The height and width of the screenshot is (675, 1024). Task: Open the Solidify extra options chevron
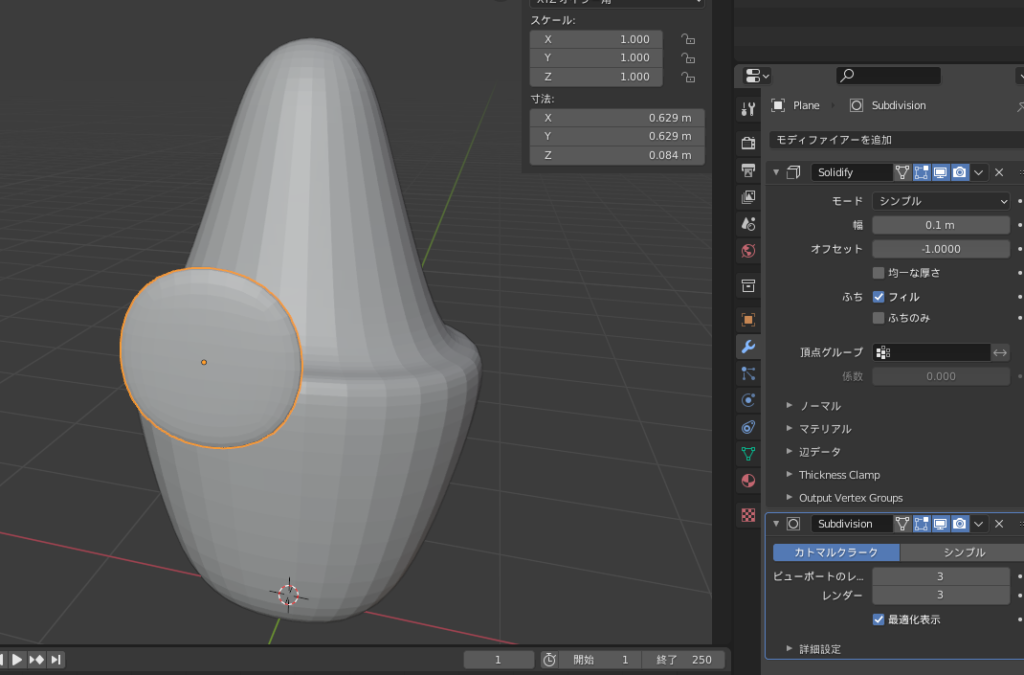pos(978,172)
